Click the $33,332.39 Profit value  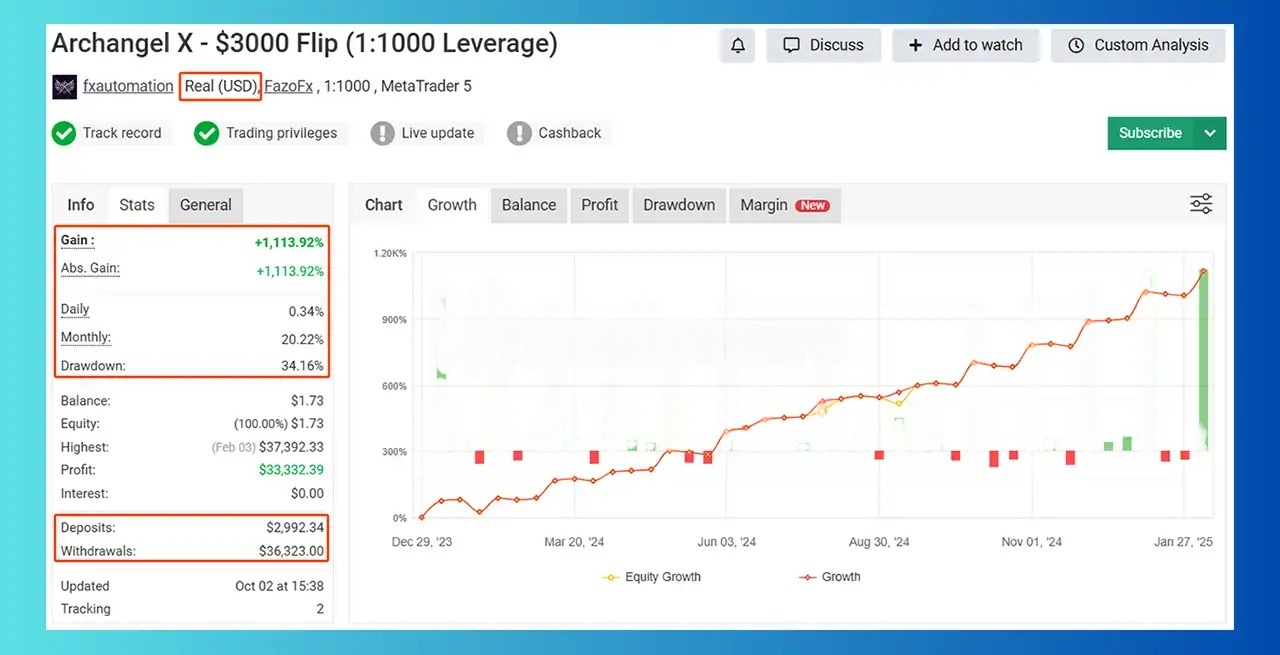(x=291, y=470)
